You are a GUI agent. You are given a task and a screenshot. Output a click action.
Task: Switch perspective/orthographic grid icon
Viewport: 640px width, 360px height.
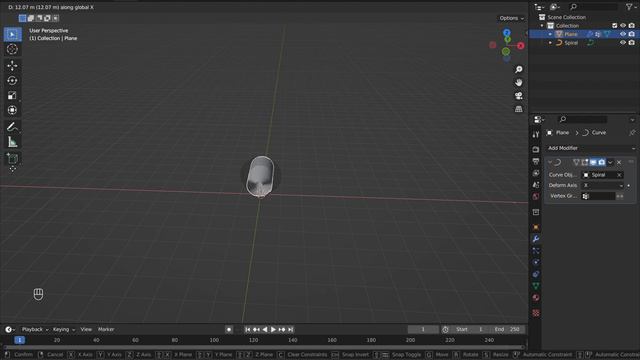(x=518, y=109)
